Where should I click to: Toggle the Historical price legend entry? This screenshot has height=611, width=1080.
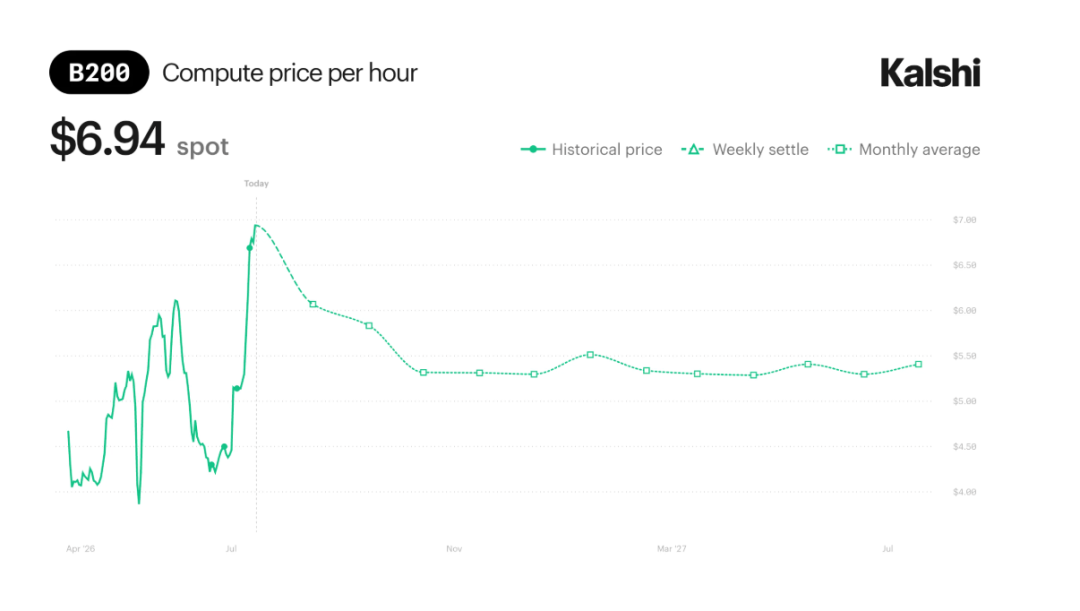click(592, 149)
